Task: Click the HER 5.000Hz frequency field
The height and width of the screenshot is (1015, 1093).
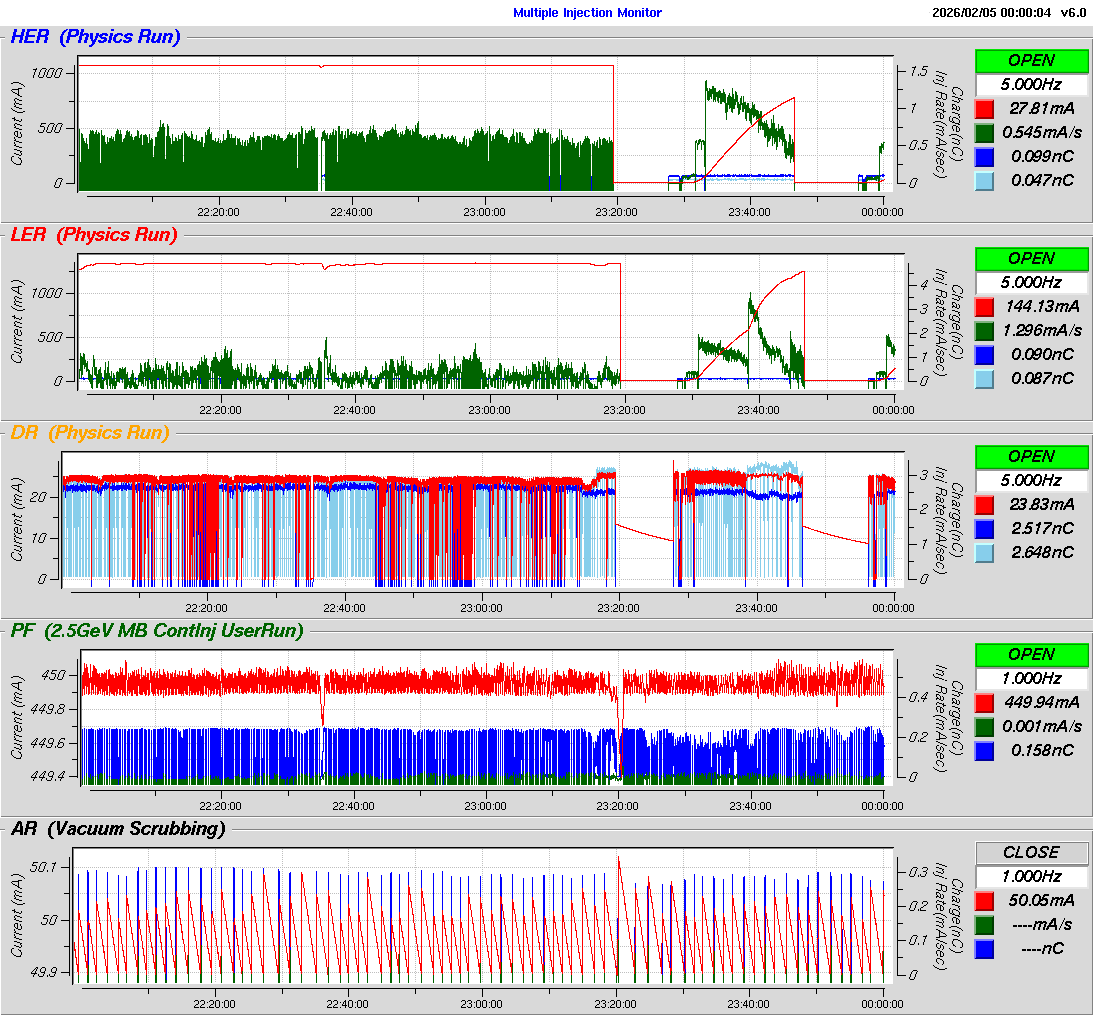Action: [1031, 84]
